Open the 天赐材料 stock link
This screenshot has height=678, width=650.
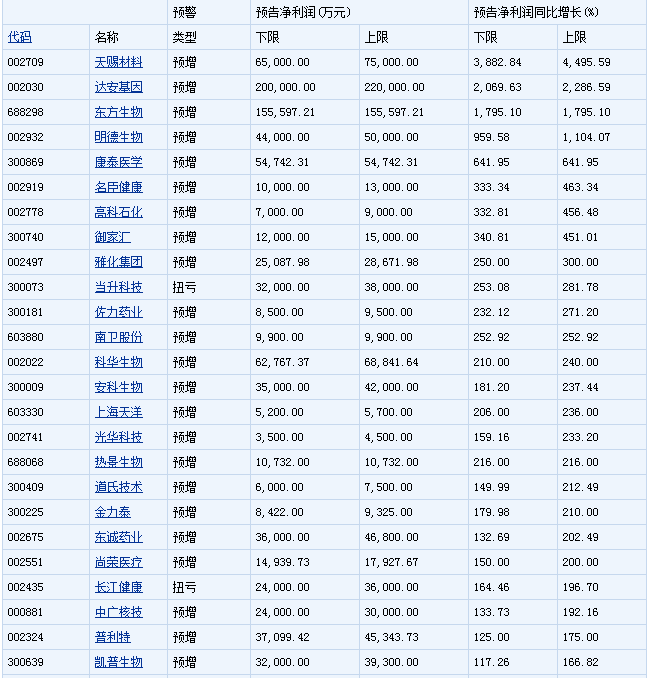[x=118, y=62]
